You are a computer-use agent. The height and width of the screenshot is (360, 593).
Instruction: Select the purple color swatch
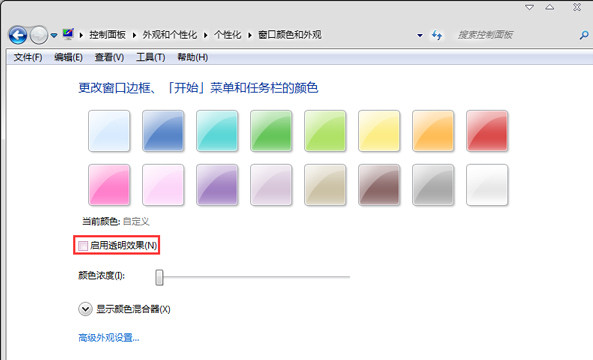point(217,185)
